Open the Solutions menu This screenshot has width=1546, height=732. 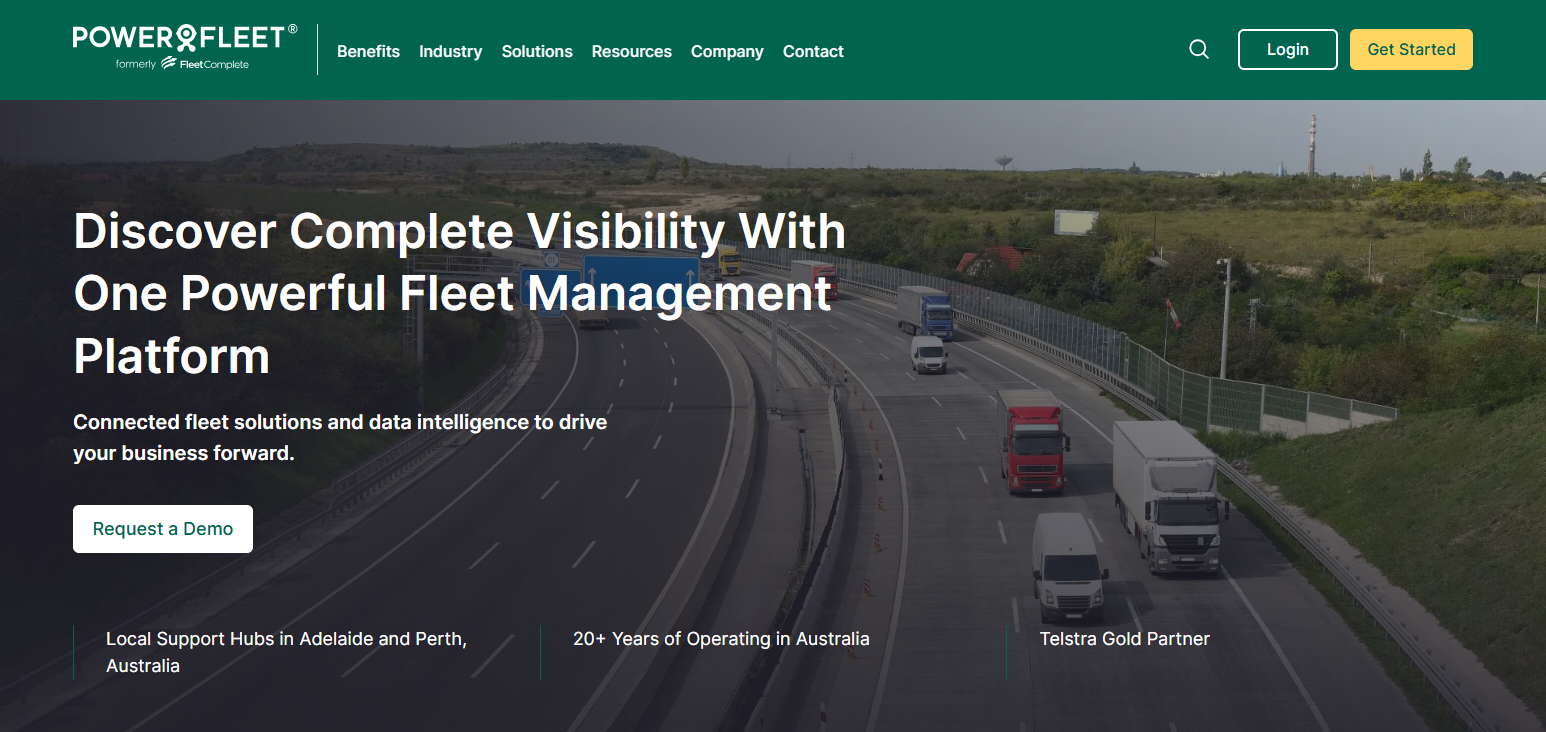coord(537,51)
